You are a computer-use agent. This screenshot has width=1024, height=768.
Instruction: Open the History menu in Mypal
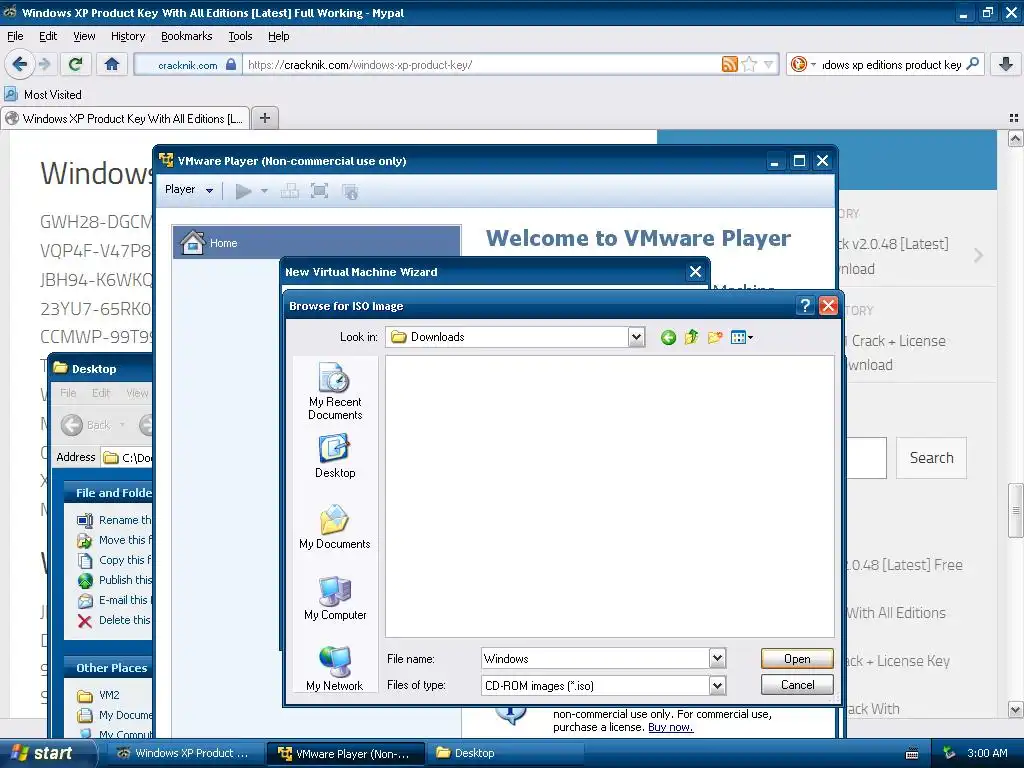128,36
